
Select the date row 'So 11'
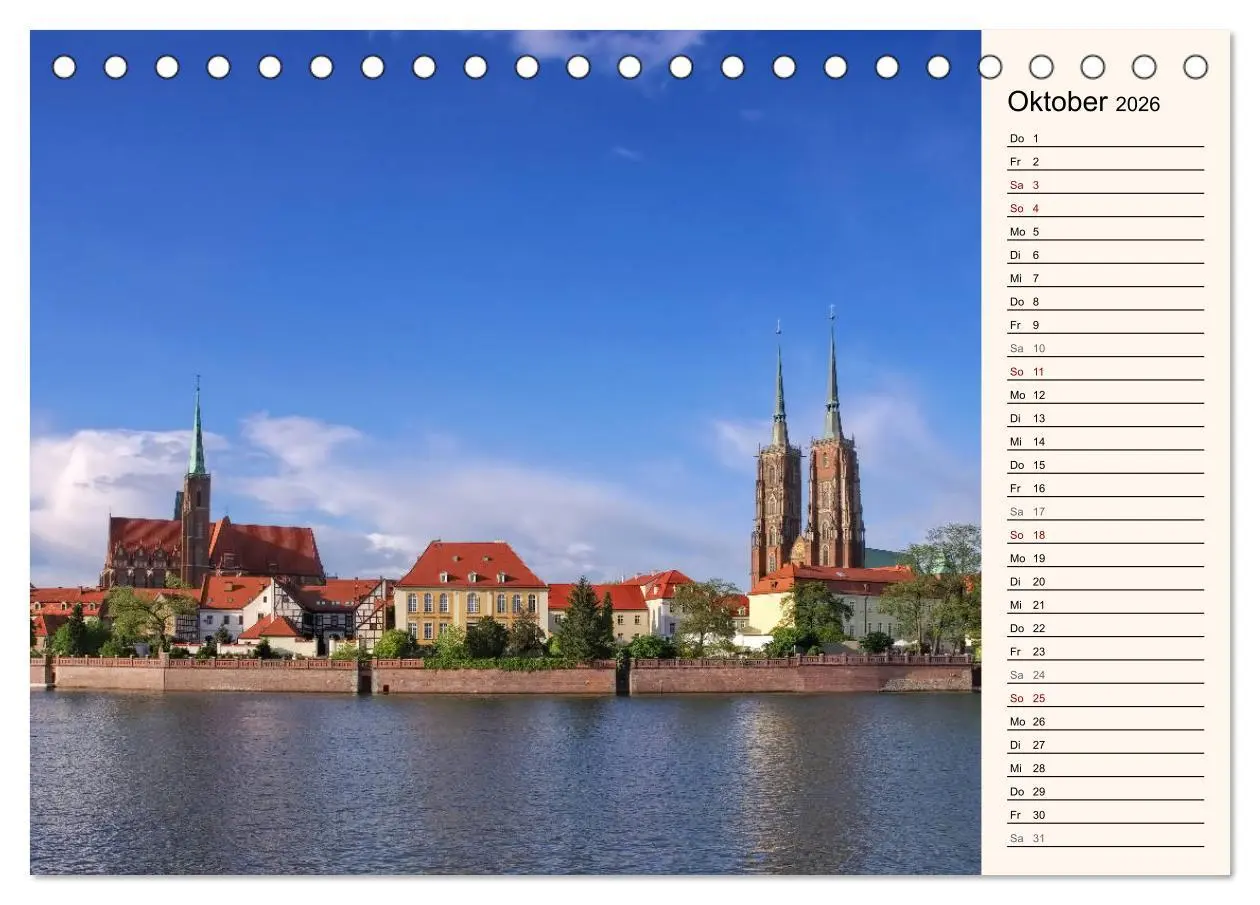(1105, 371)
